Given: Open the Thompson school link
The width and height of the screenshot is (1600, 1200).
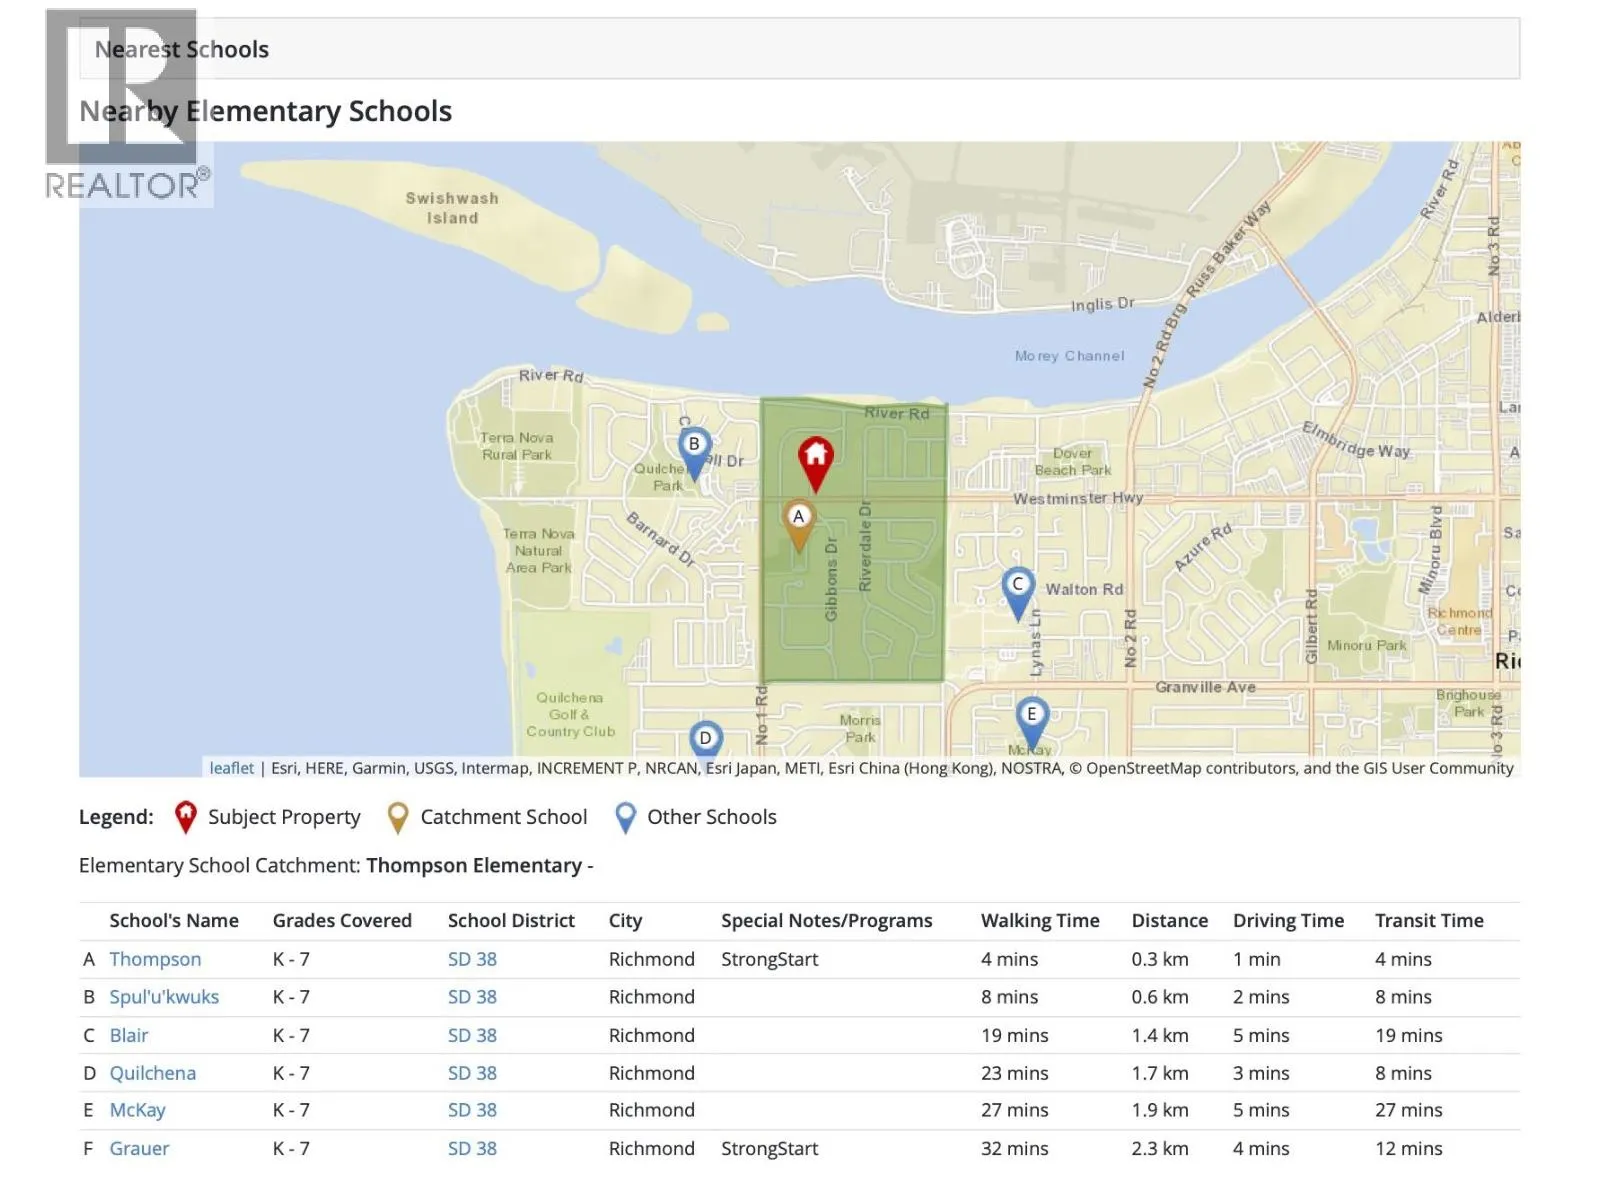Looking at the screenshot, I should (x=155, y=959).
